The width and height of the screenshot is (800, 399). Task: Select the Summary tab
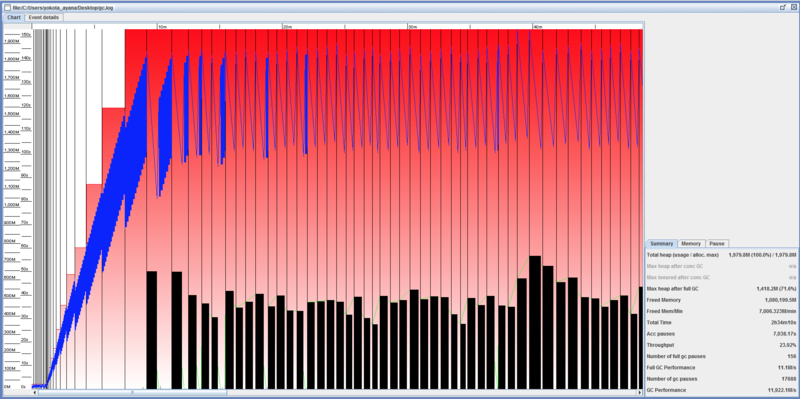[661, 243]
